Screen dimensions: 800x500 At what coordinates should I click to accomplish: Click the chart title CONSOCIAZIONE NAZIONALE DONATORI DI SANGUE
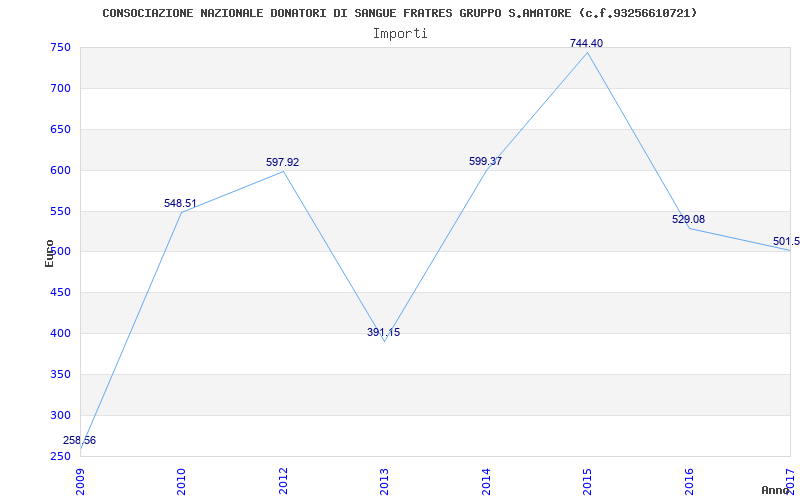pos(399,13)
